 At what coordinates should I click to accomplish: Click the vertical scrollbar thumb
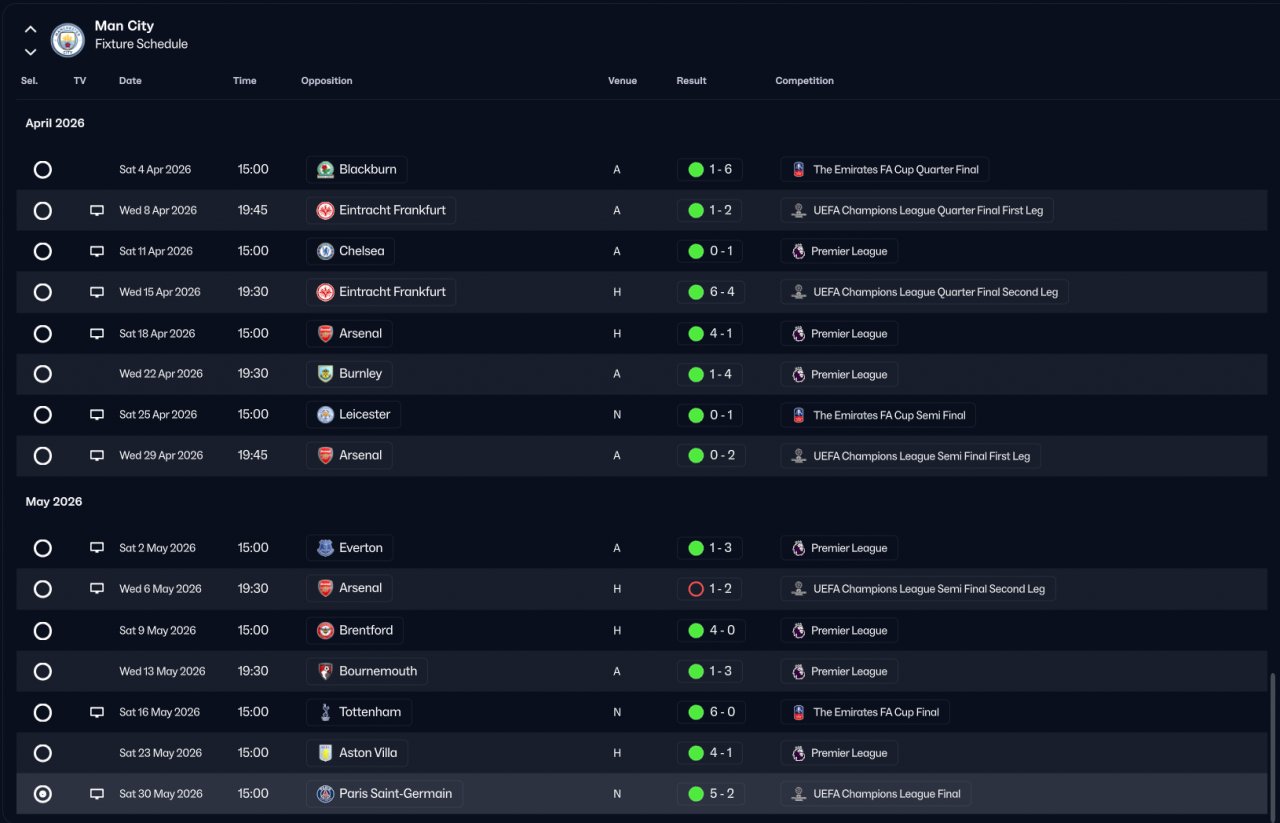[x=1273, y=744]
